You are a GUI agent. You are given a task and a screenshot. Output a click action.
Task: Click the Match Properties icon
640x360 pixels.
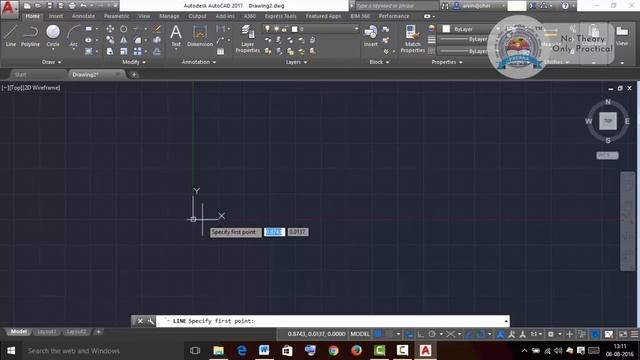[x=413, y=38]
